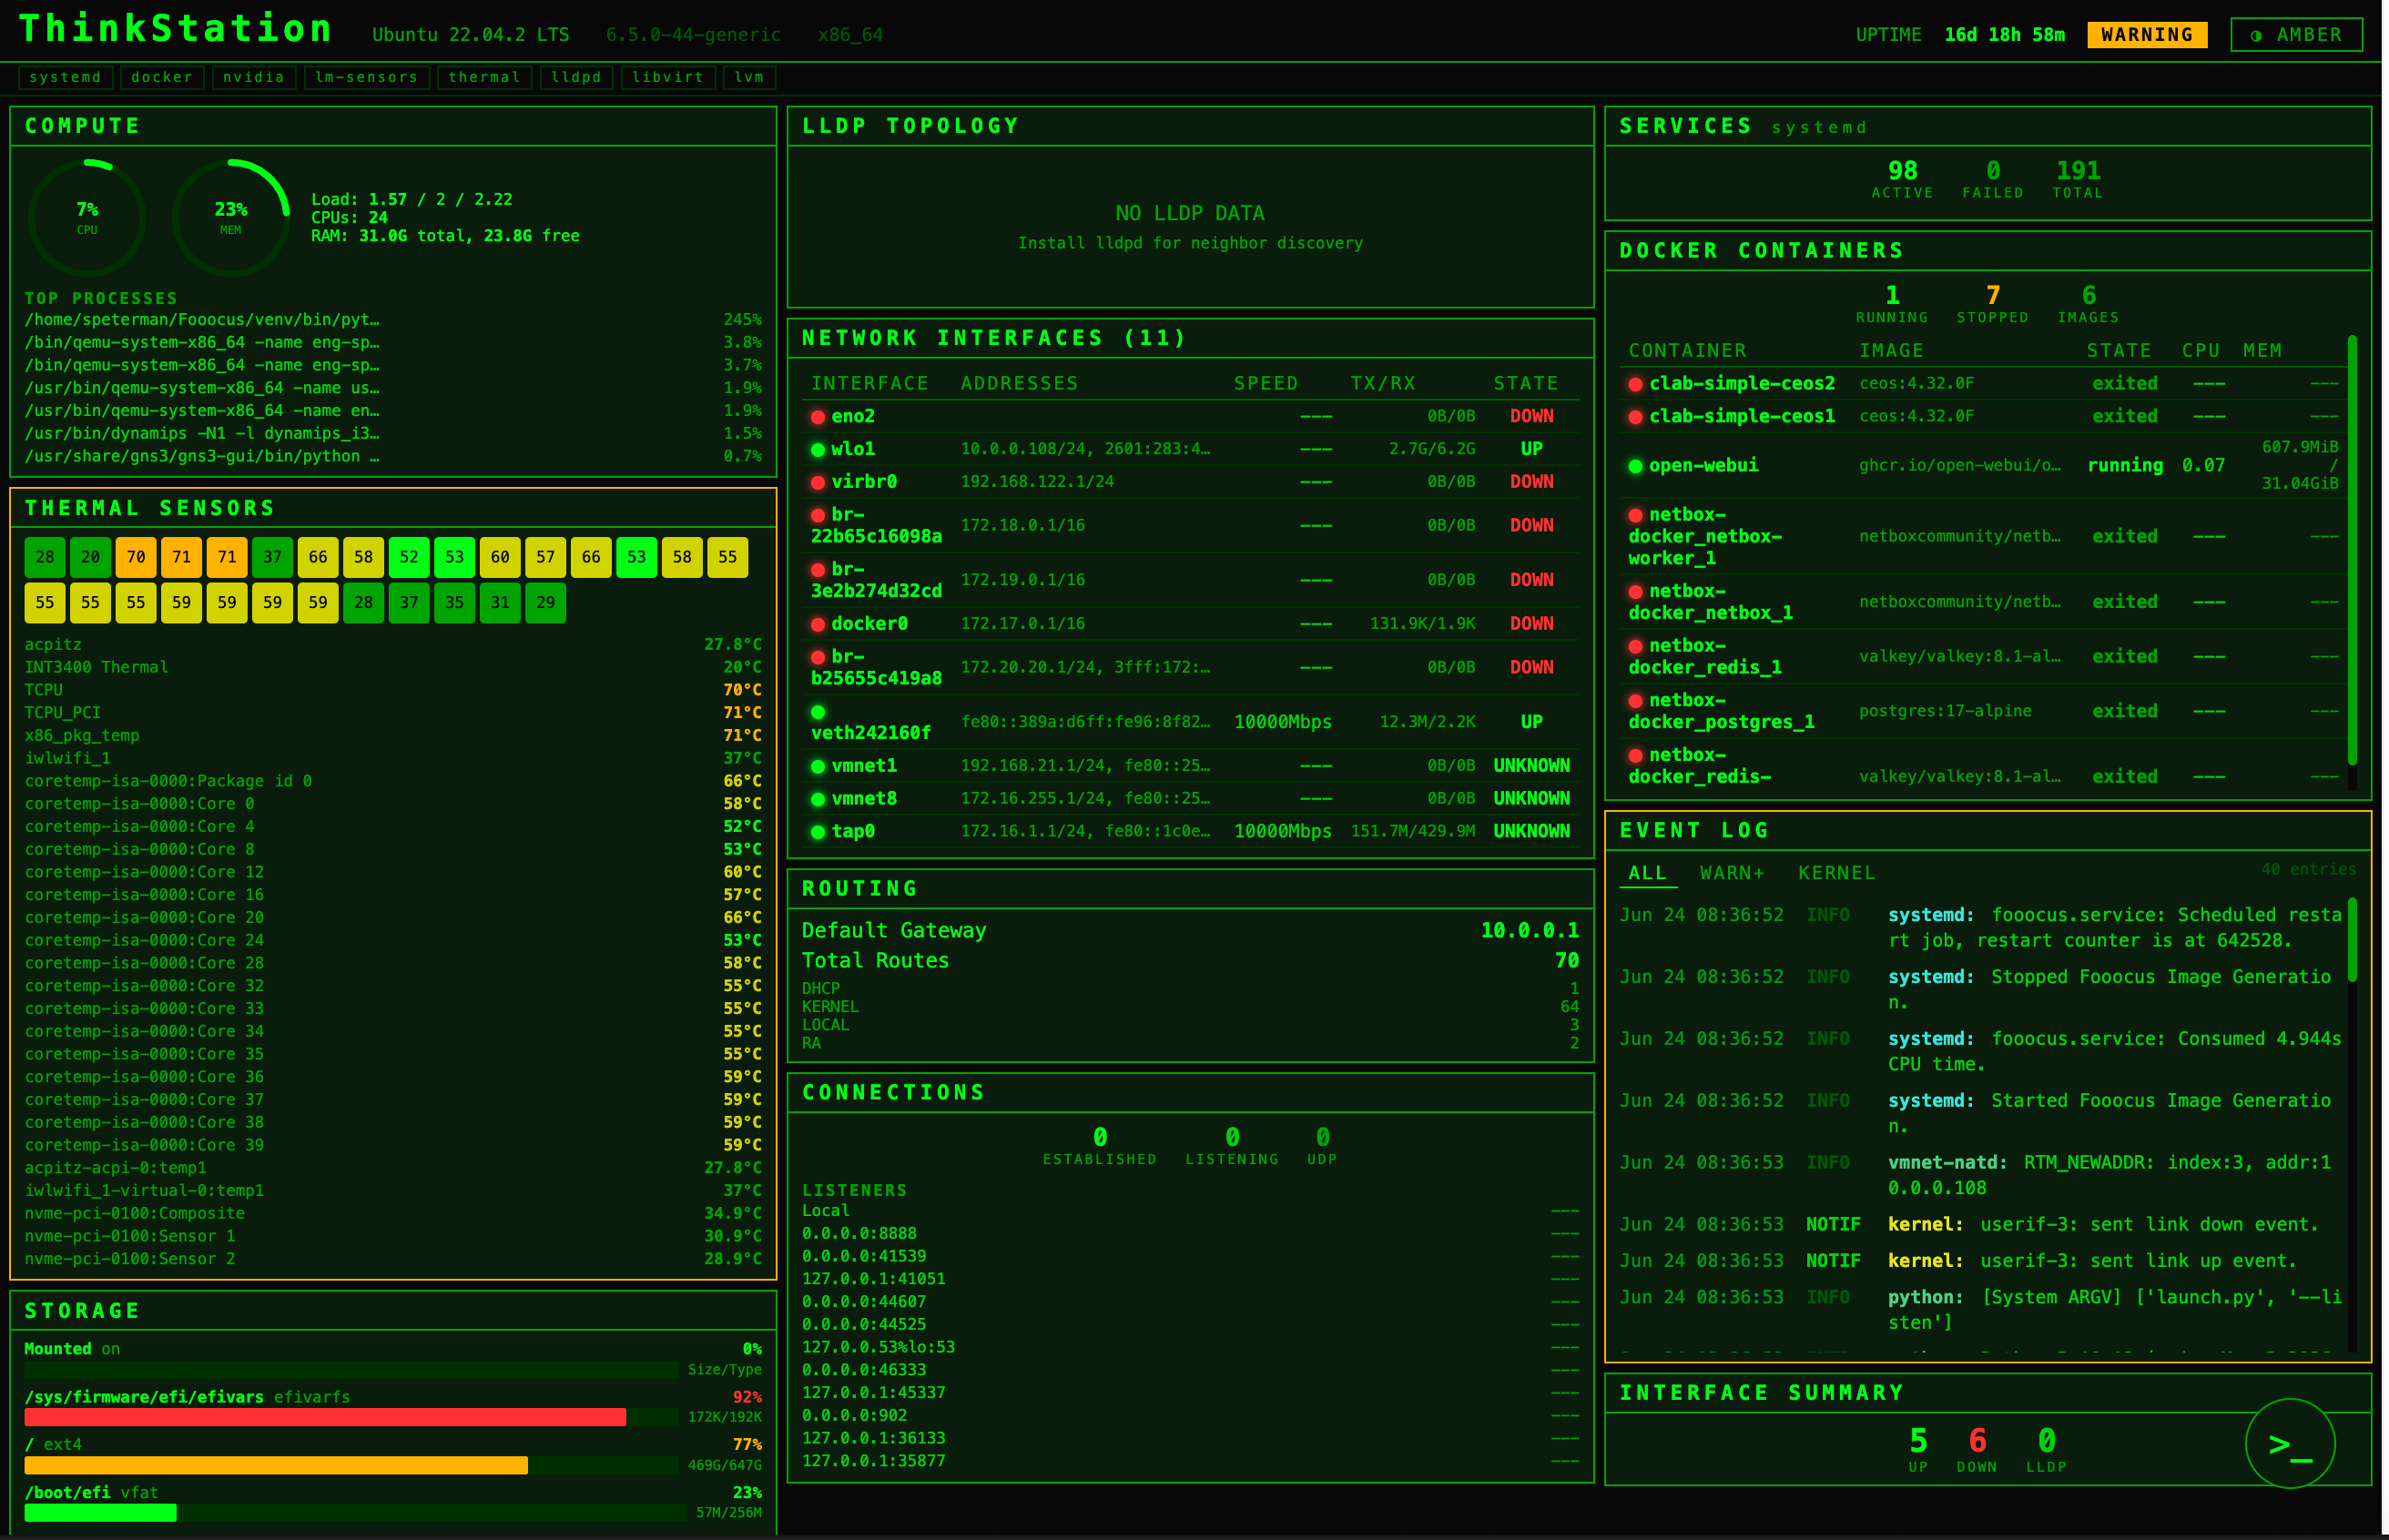The image size is (2389, 1540).
Task: Select the br-3e2b274d32cd interface row
Action: pos(1190,581)
